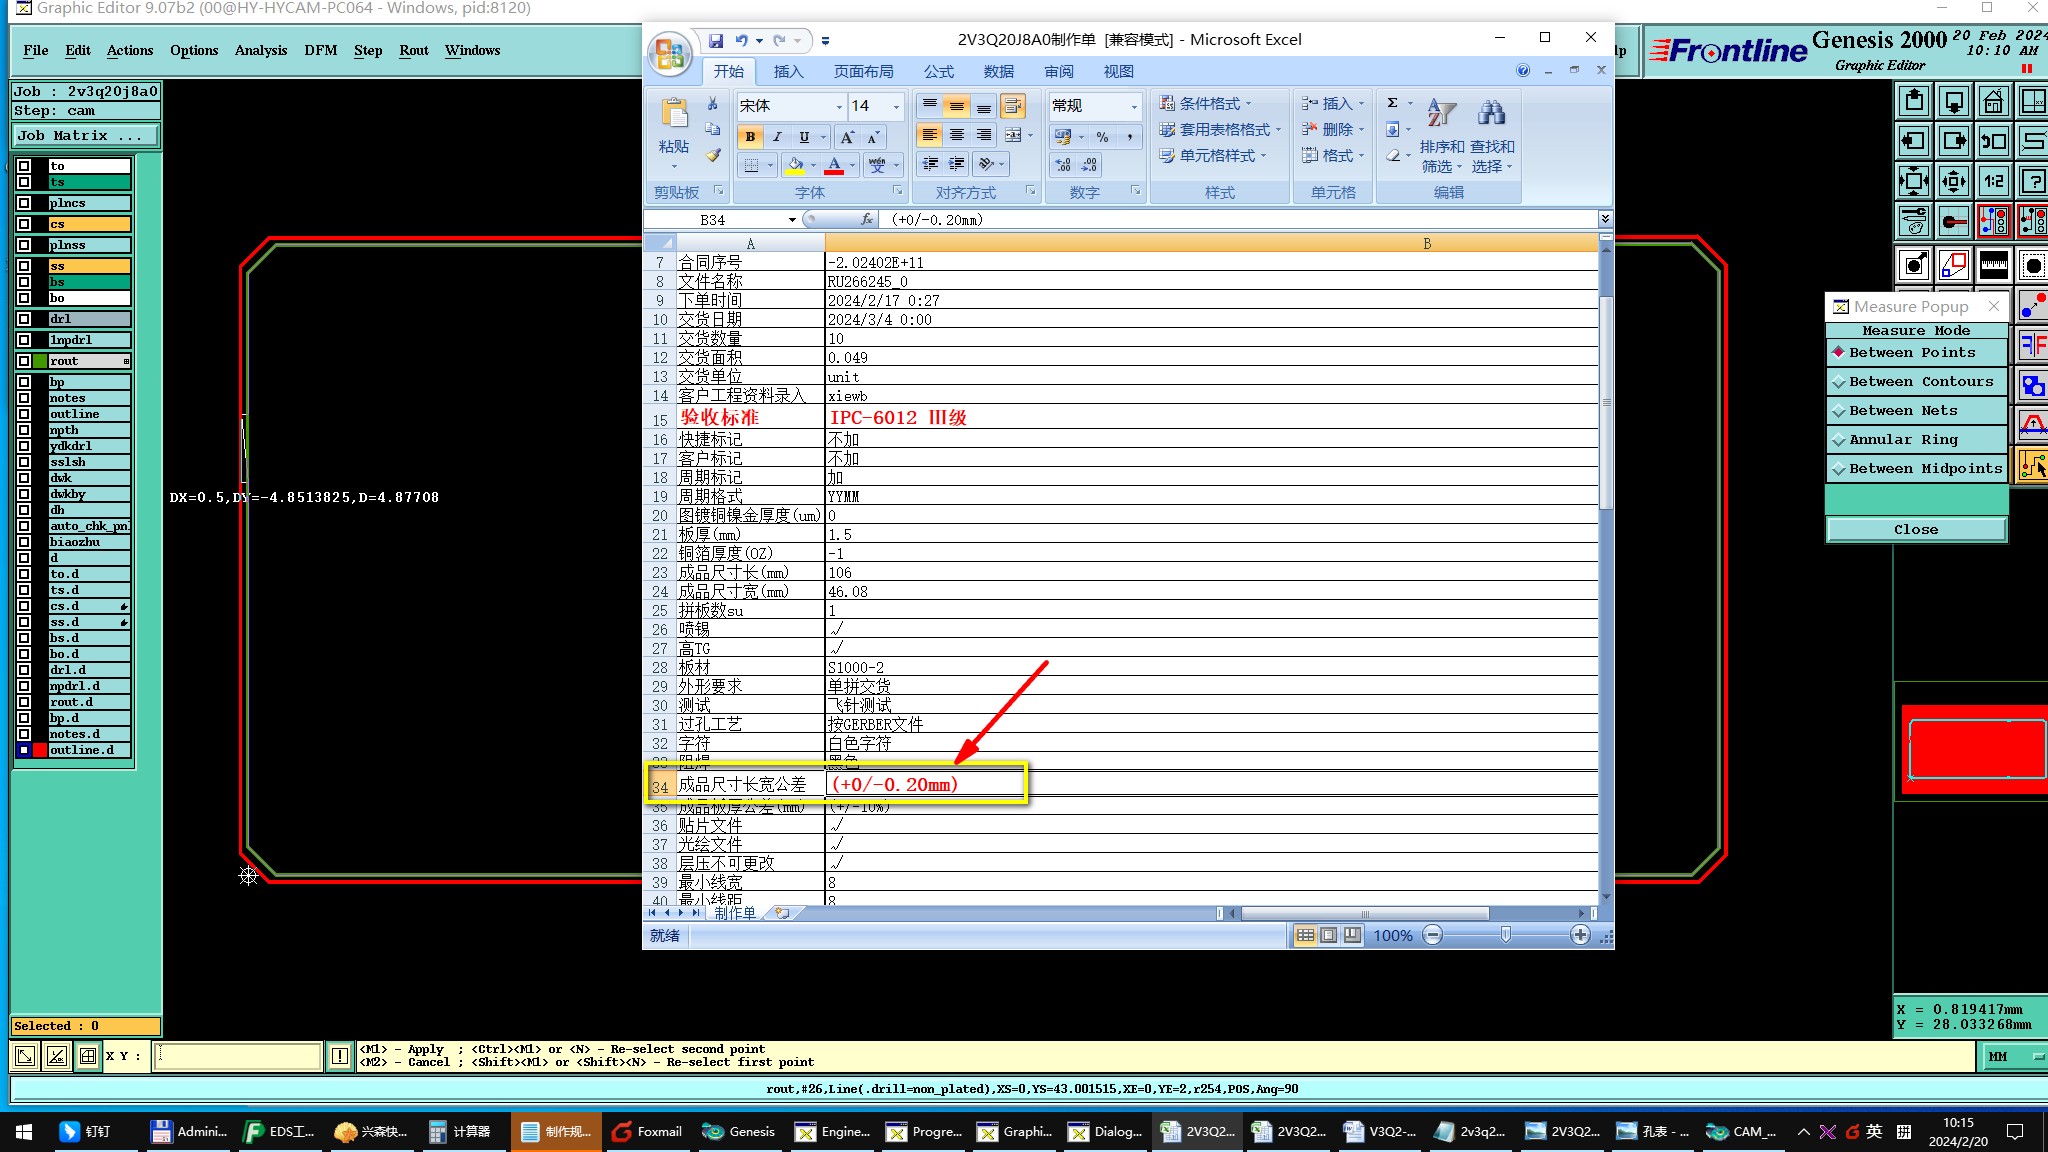
Task: Click the Excel save icon
Action: click(x=716, y=41)
